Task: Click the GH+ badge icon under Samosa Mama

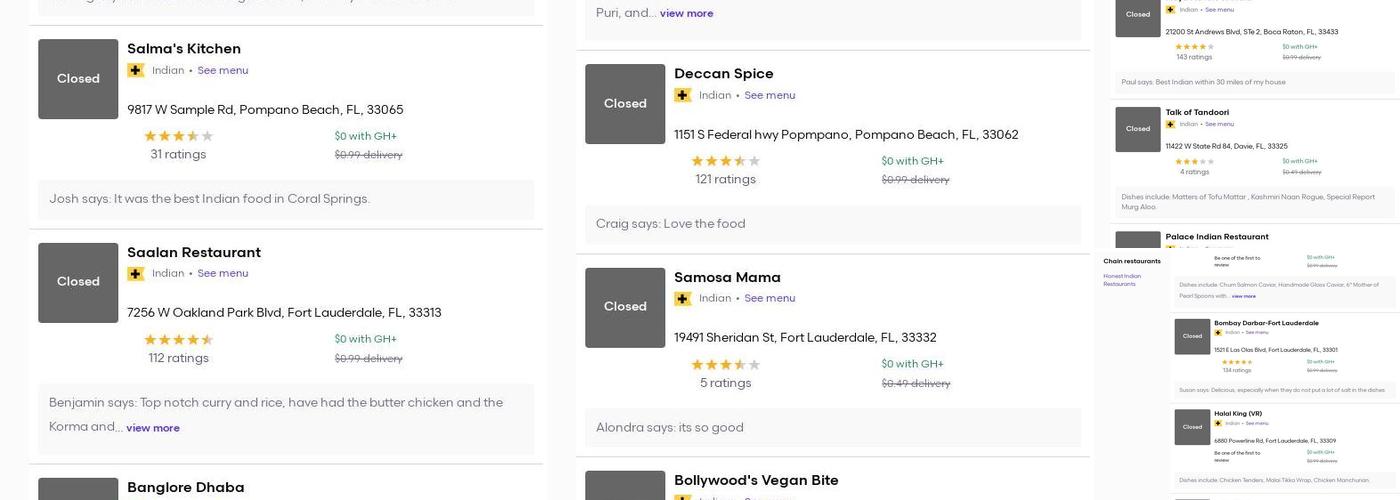Action: [682, 298]
